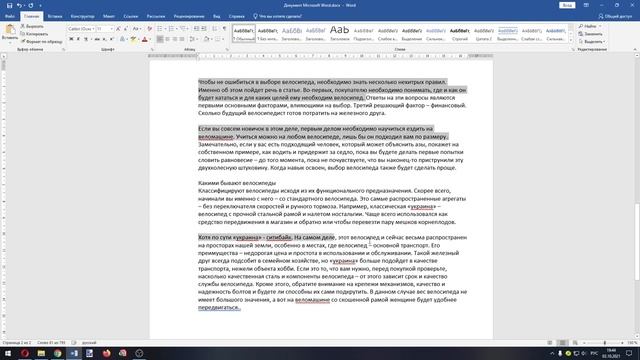Open the highlight color picker swatch
Image resolution: width=640 pixels, height=360 pixels.
point(133,39)
